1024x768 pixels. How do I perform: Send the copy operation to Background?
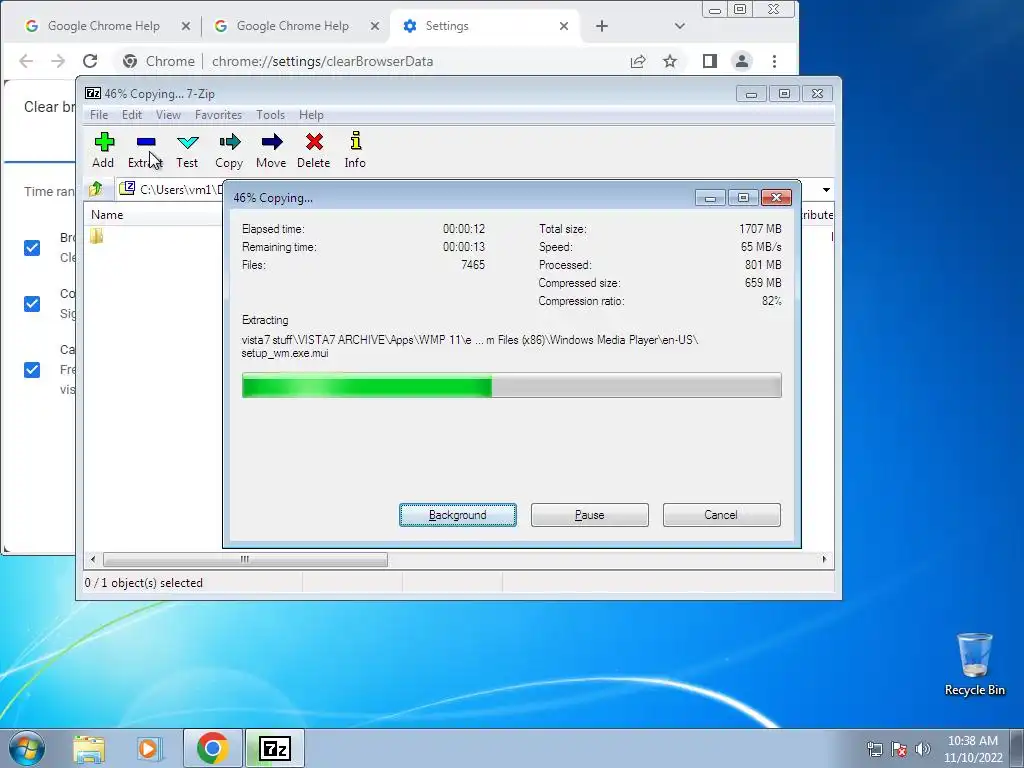458,515
